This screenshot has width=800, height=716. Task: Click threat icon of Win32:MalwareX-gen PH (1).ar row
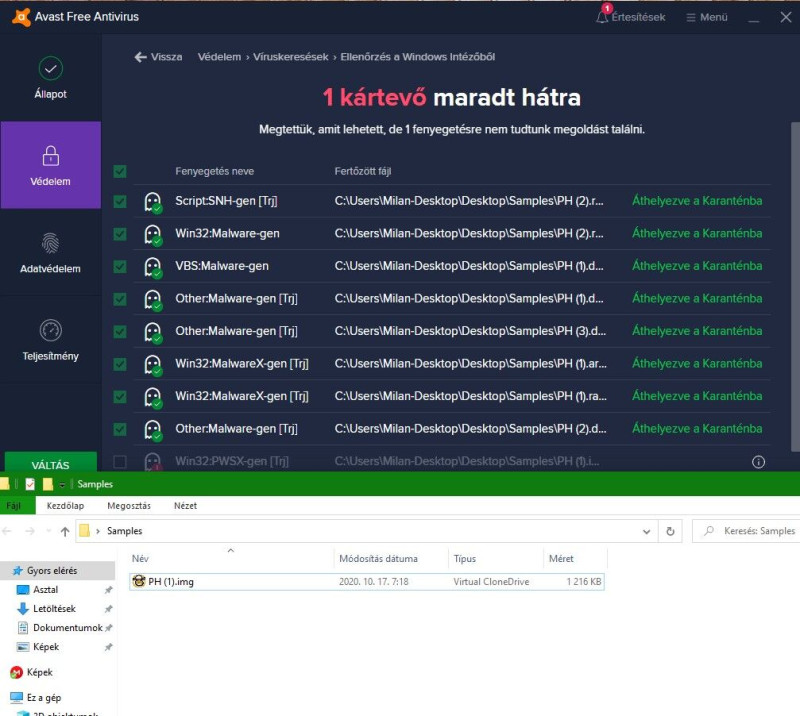[x=153, y=365]
